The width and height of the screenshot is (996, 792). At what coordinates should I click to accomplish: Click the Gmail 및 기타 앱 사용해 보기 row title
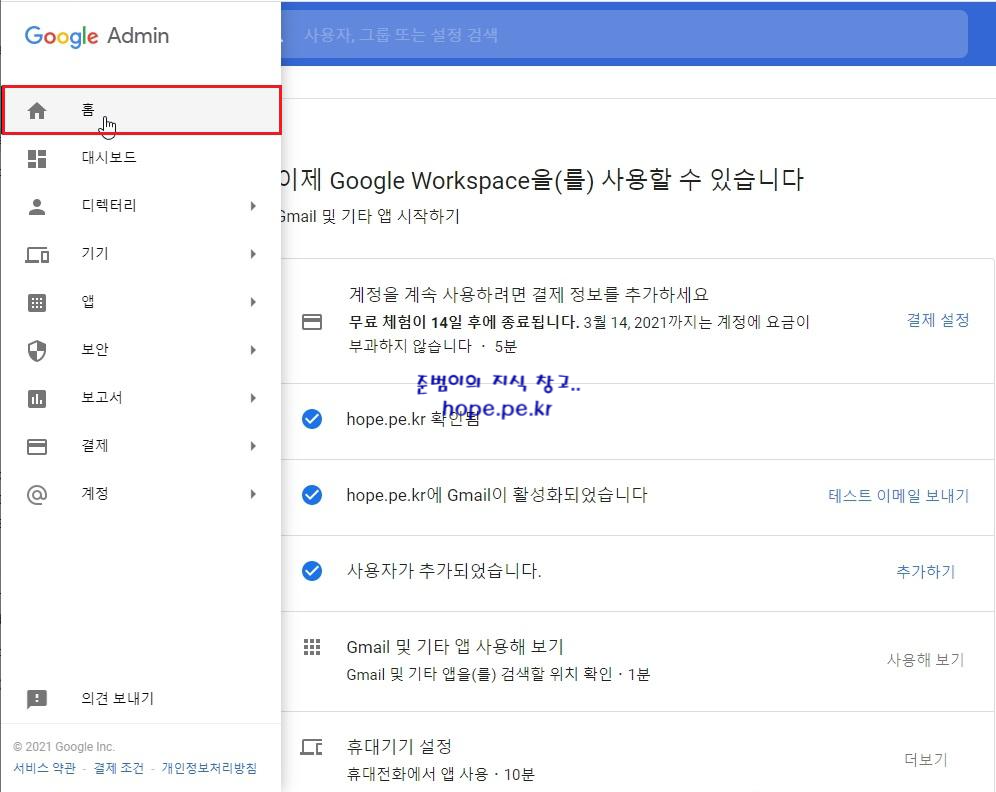(455, 647)
